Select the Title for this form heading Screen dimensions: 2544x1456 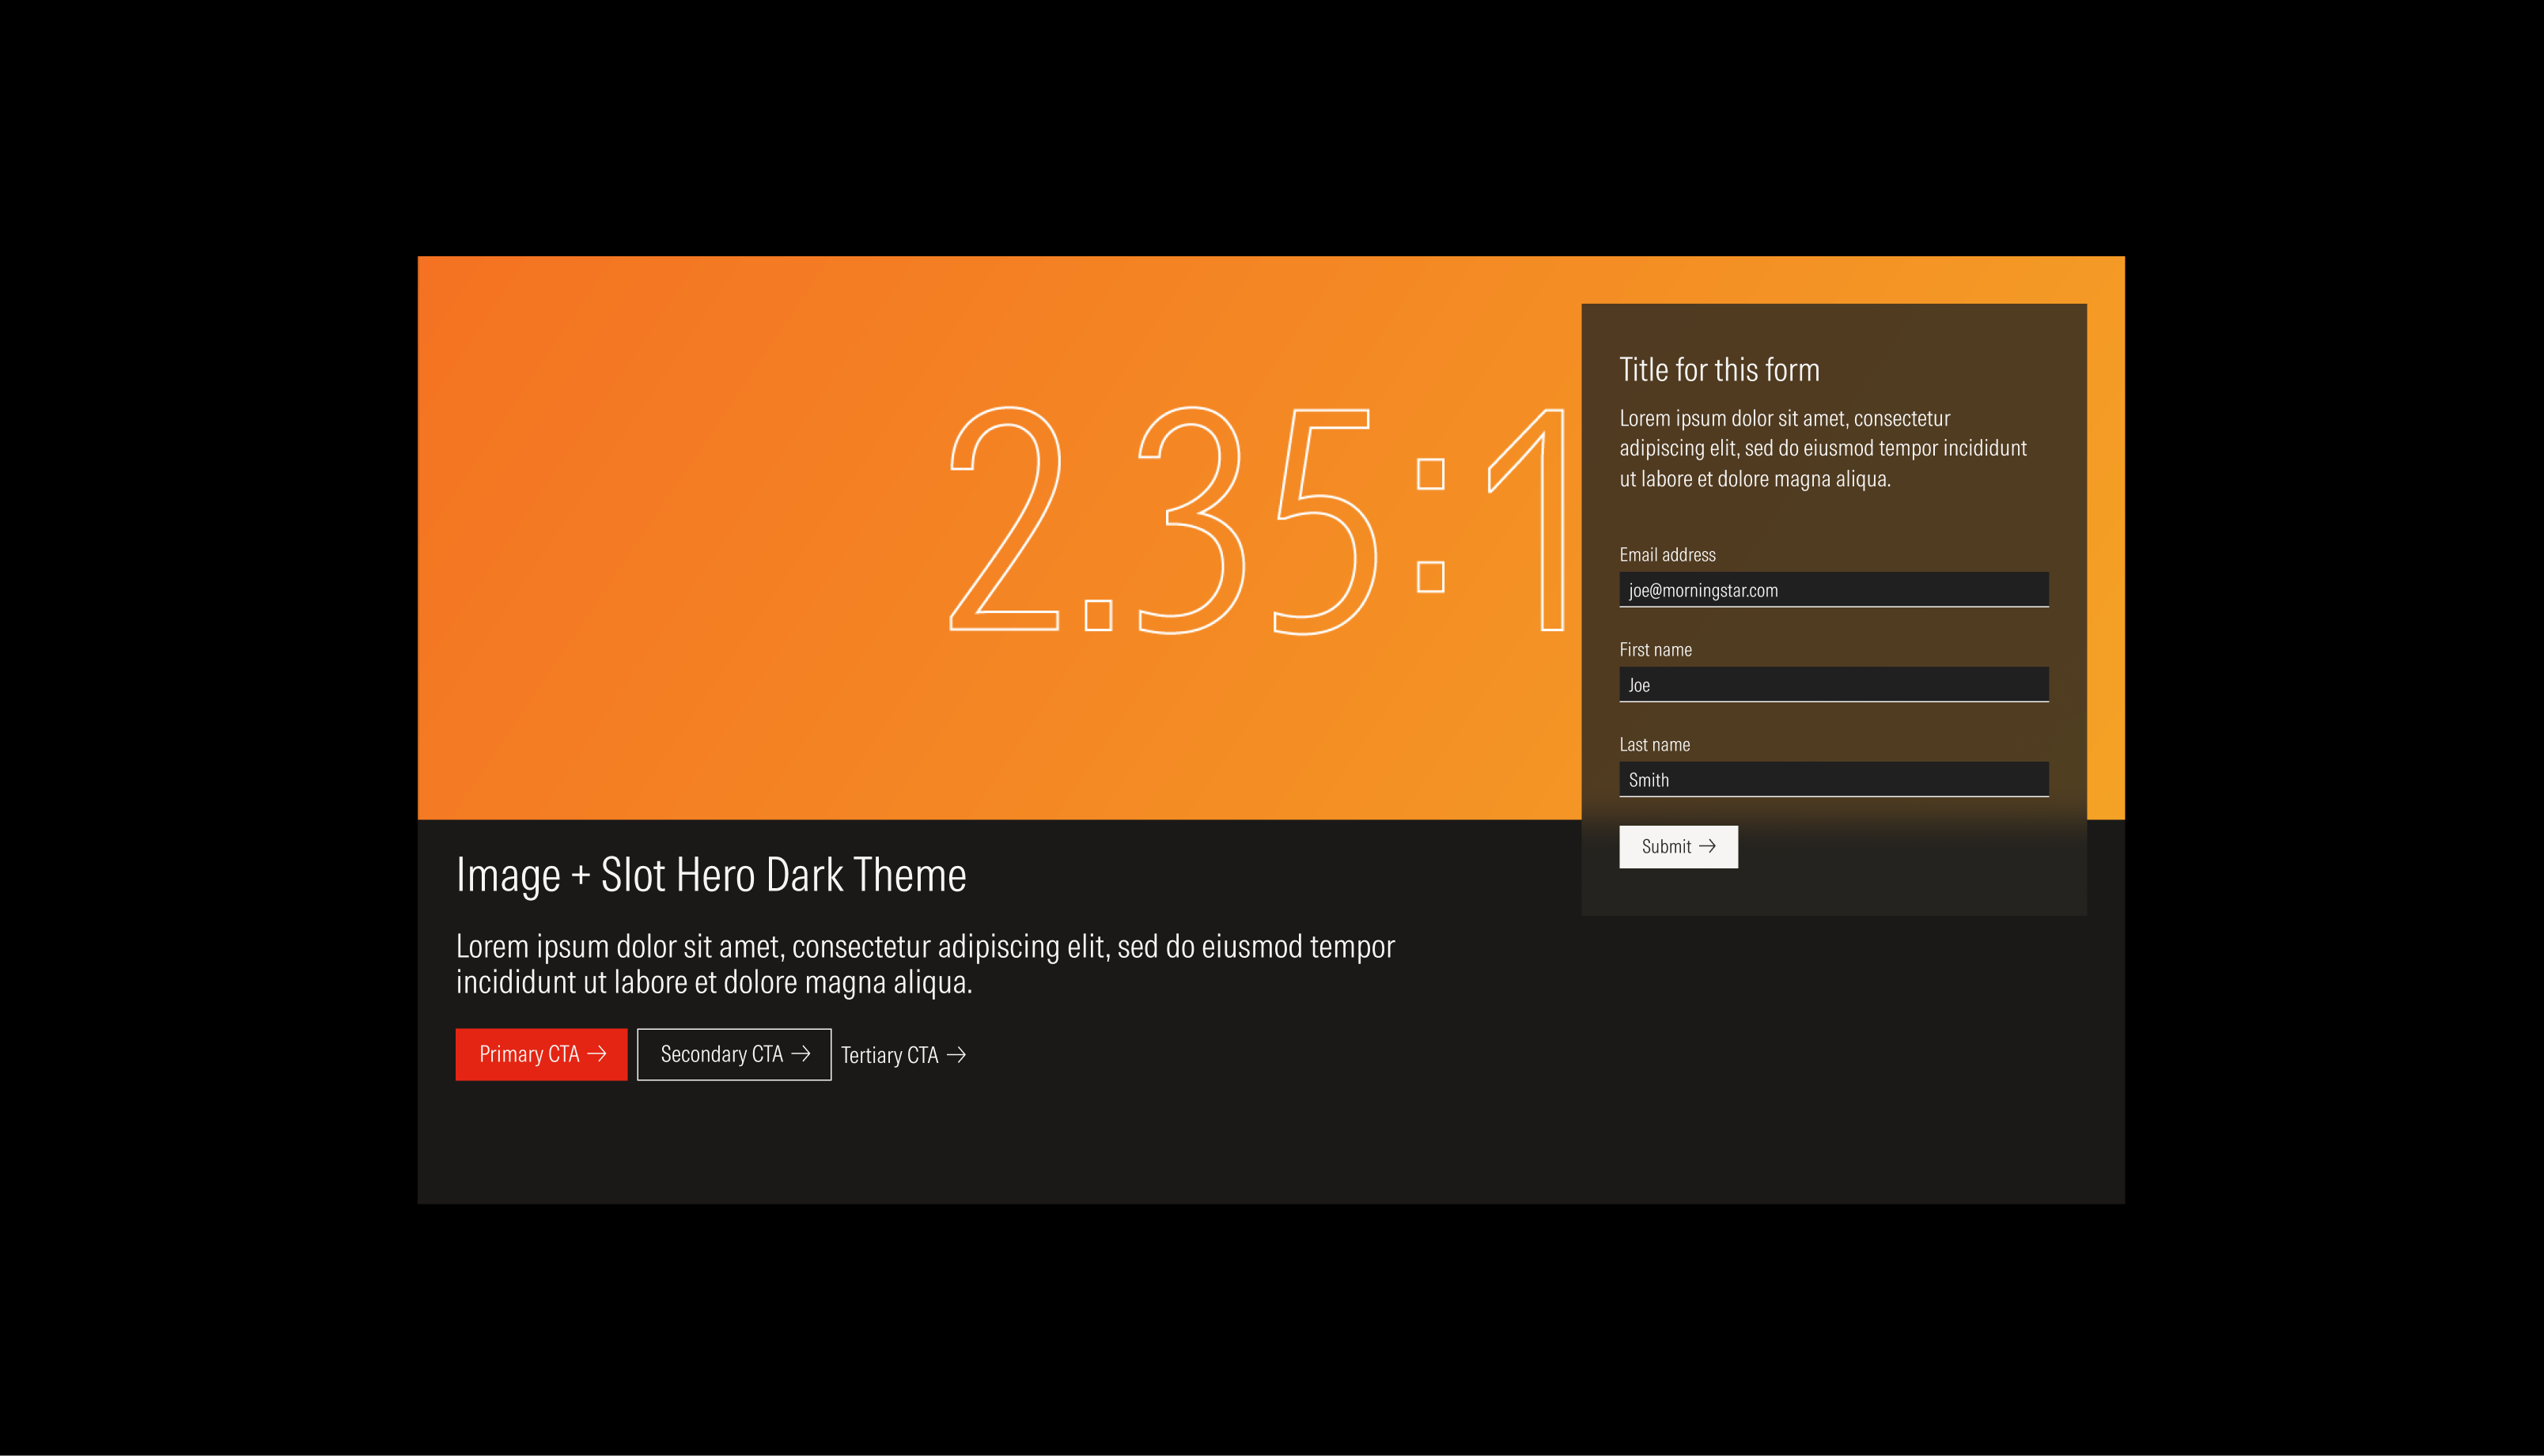click(x=1720, y=369)
